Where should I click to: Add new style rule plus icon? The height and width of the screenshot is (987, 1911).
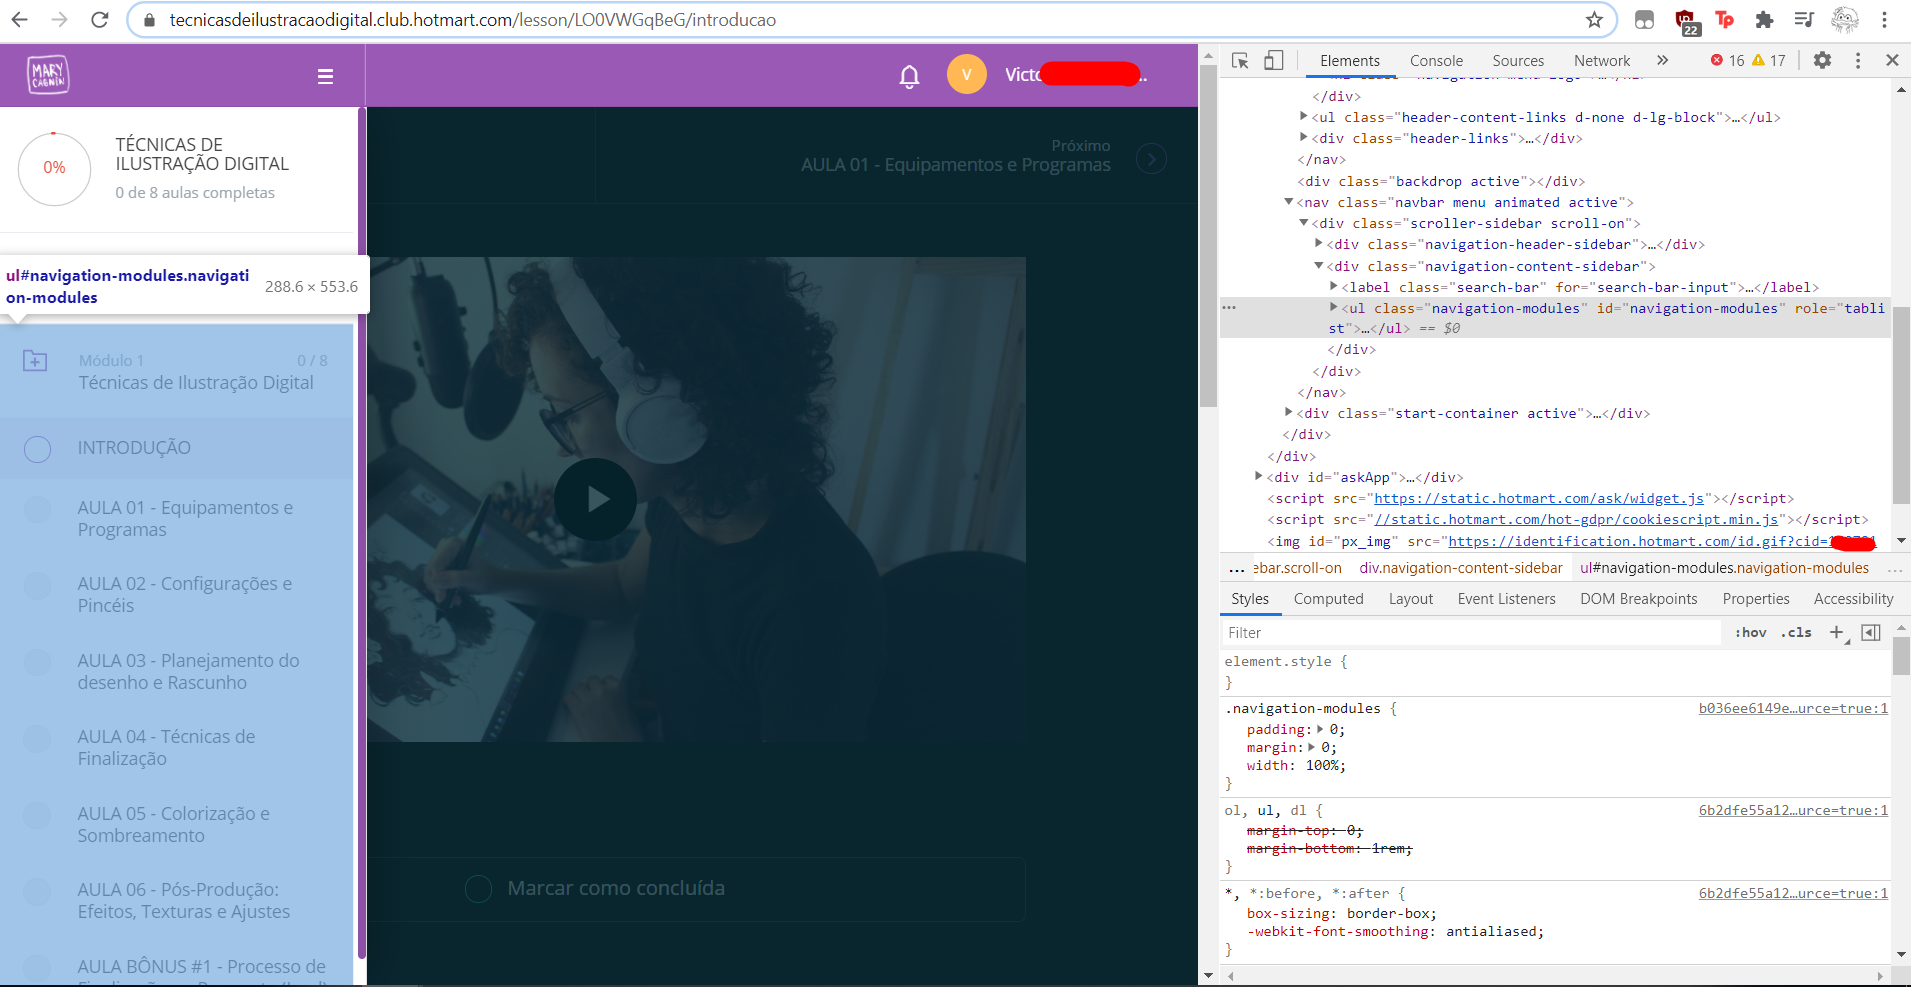pyautogui.click(x=1837, y=632)
